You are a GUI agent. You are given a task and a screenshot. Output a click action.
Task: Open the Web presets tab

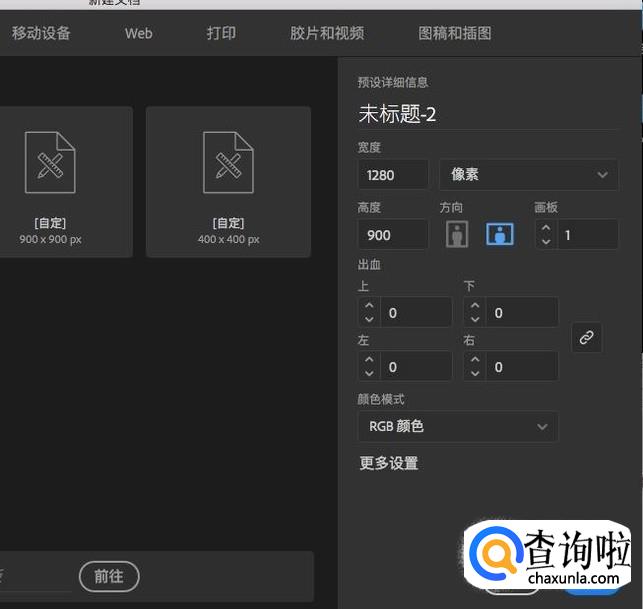(x=139, y=33)
